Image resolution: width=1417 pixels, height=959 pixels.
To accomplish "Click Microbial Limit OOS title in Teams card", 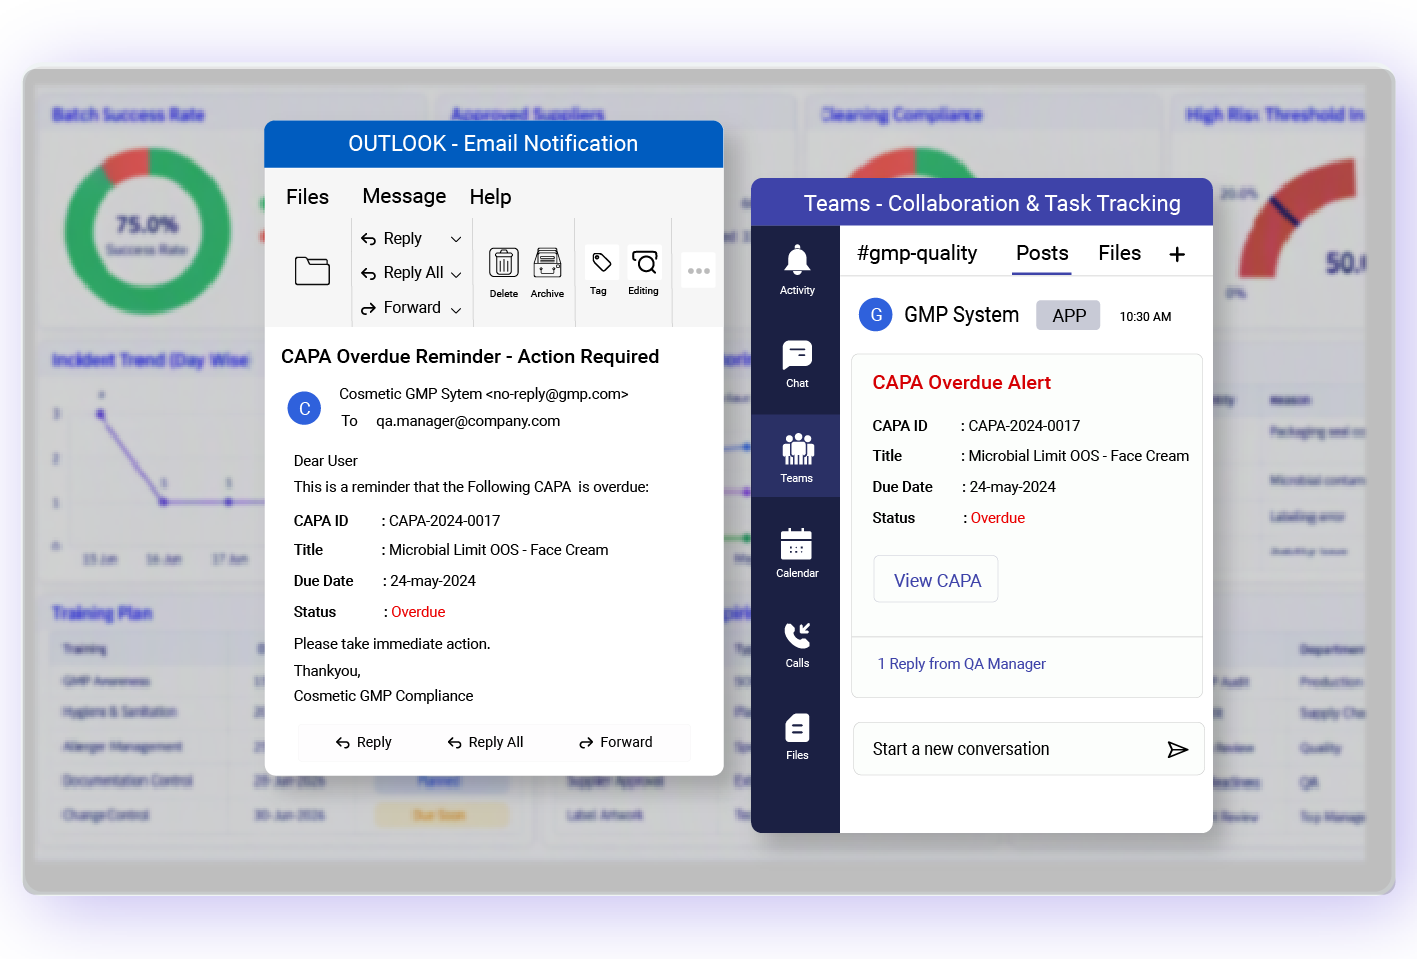I will click(x=1079, y=456).
